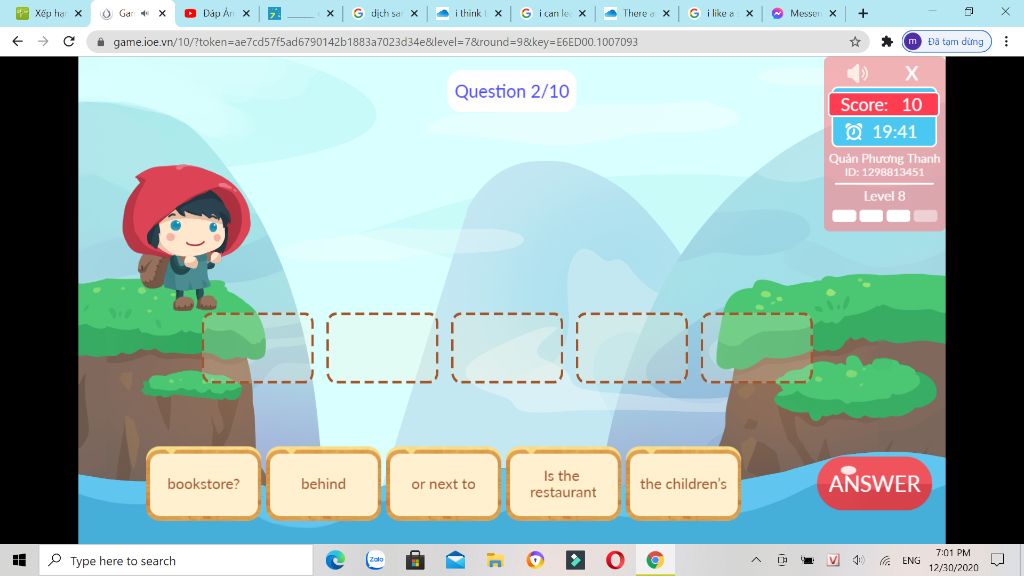Click the player name Quản Phương Thanh
This screenshot has height=576, width=1024.
click(x=884, y=159)
